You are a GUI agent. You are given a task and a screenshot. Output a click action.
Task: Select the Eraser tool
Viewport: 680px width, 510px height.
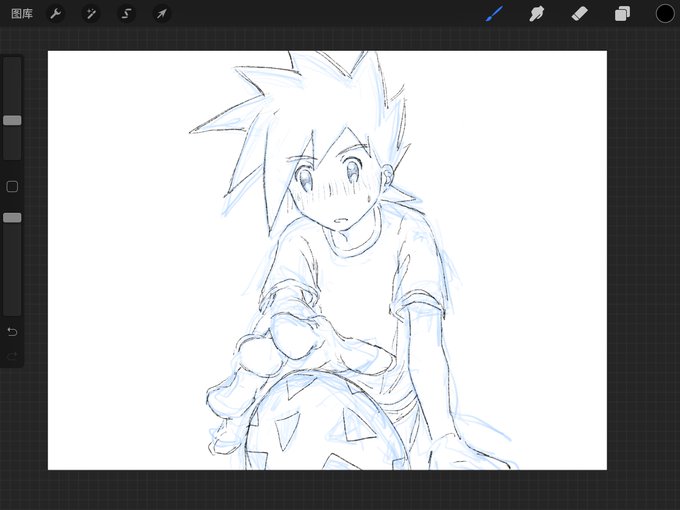pyautogui.click(x=579, y=14)
